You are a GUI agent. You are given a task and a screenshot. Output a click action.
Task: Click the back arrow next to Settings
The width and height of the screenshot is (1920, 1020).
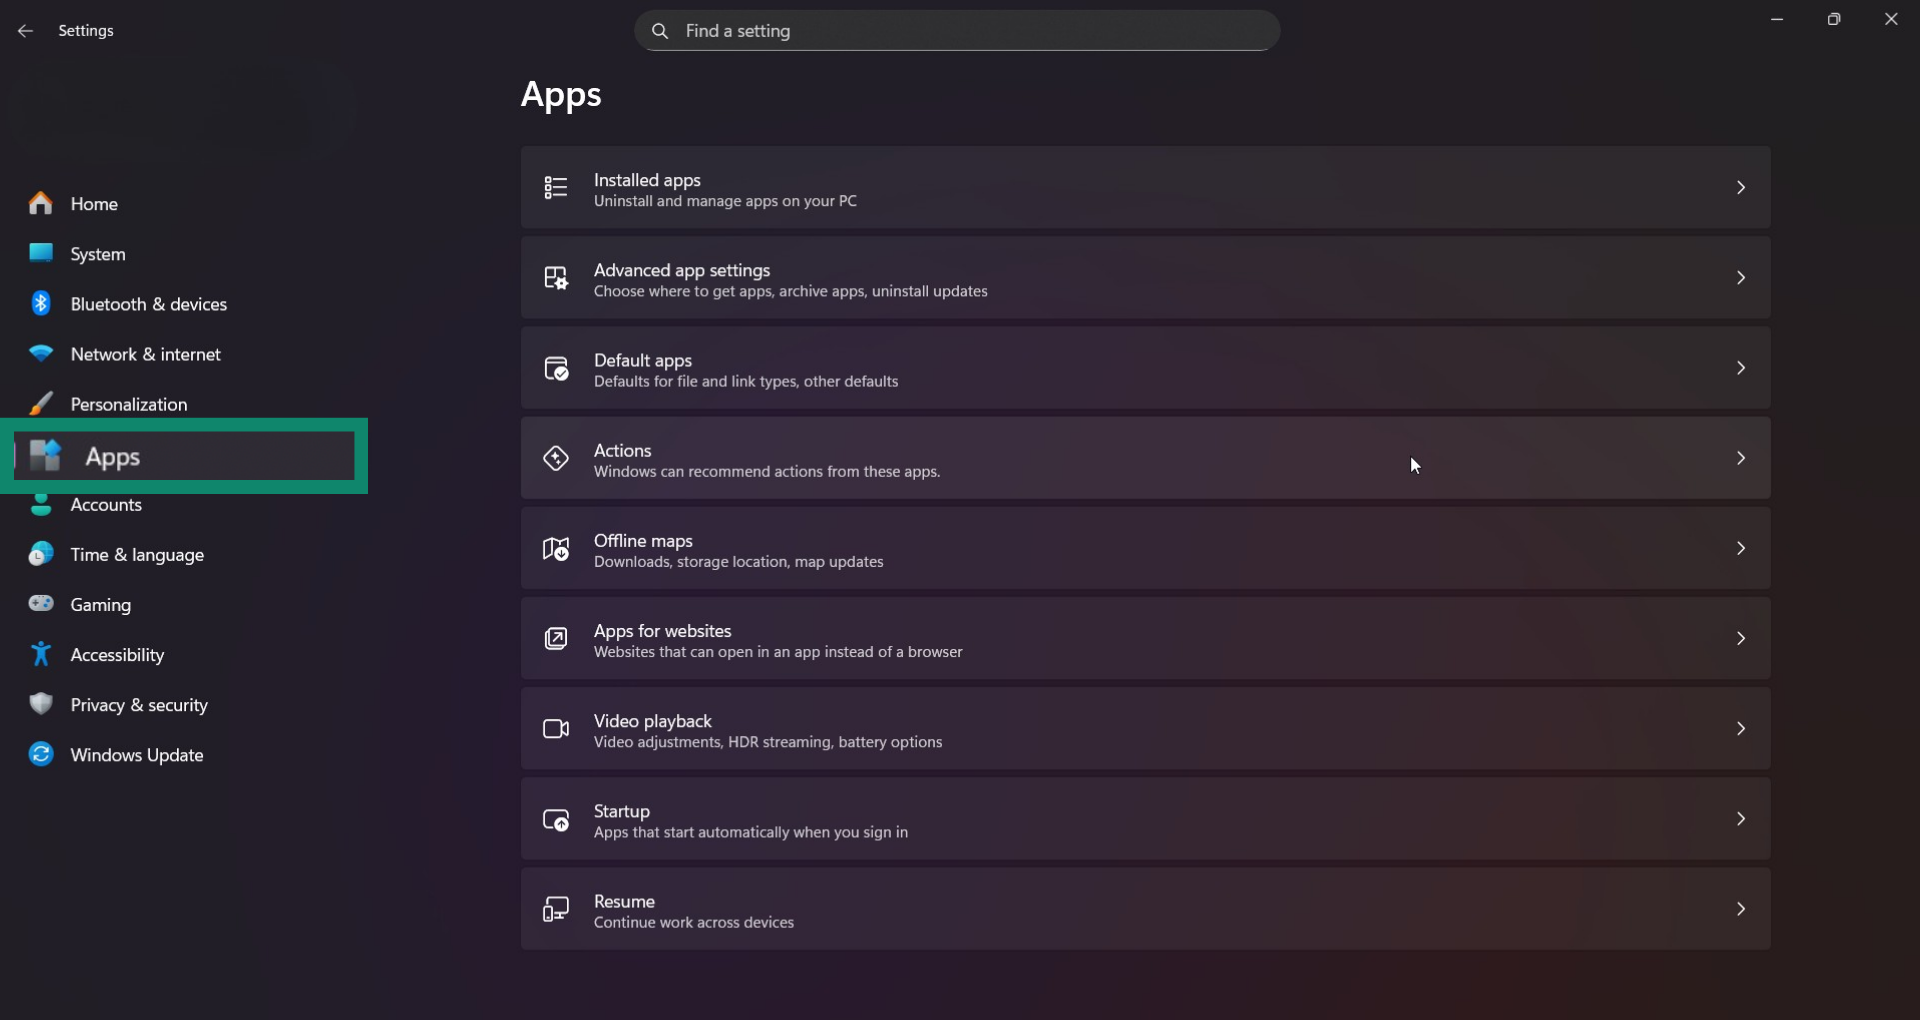tap(25, 31)
